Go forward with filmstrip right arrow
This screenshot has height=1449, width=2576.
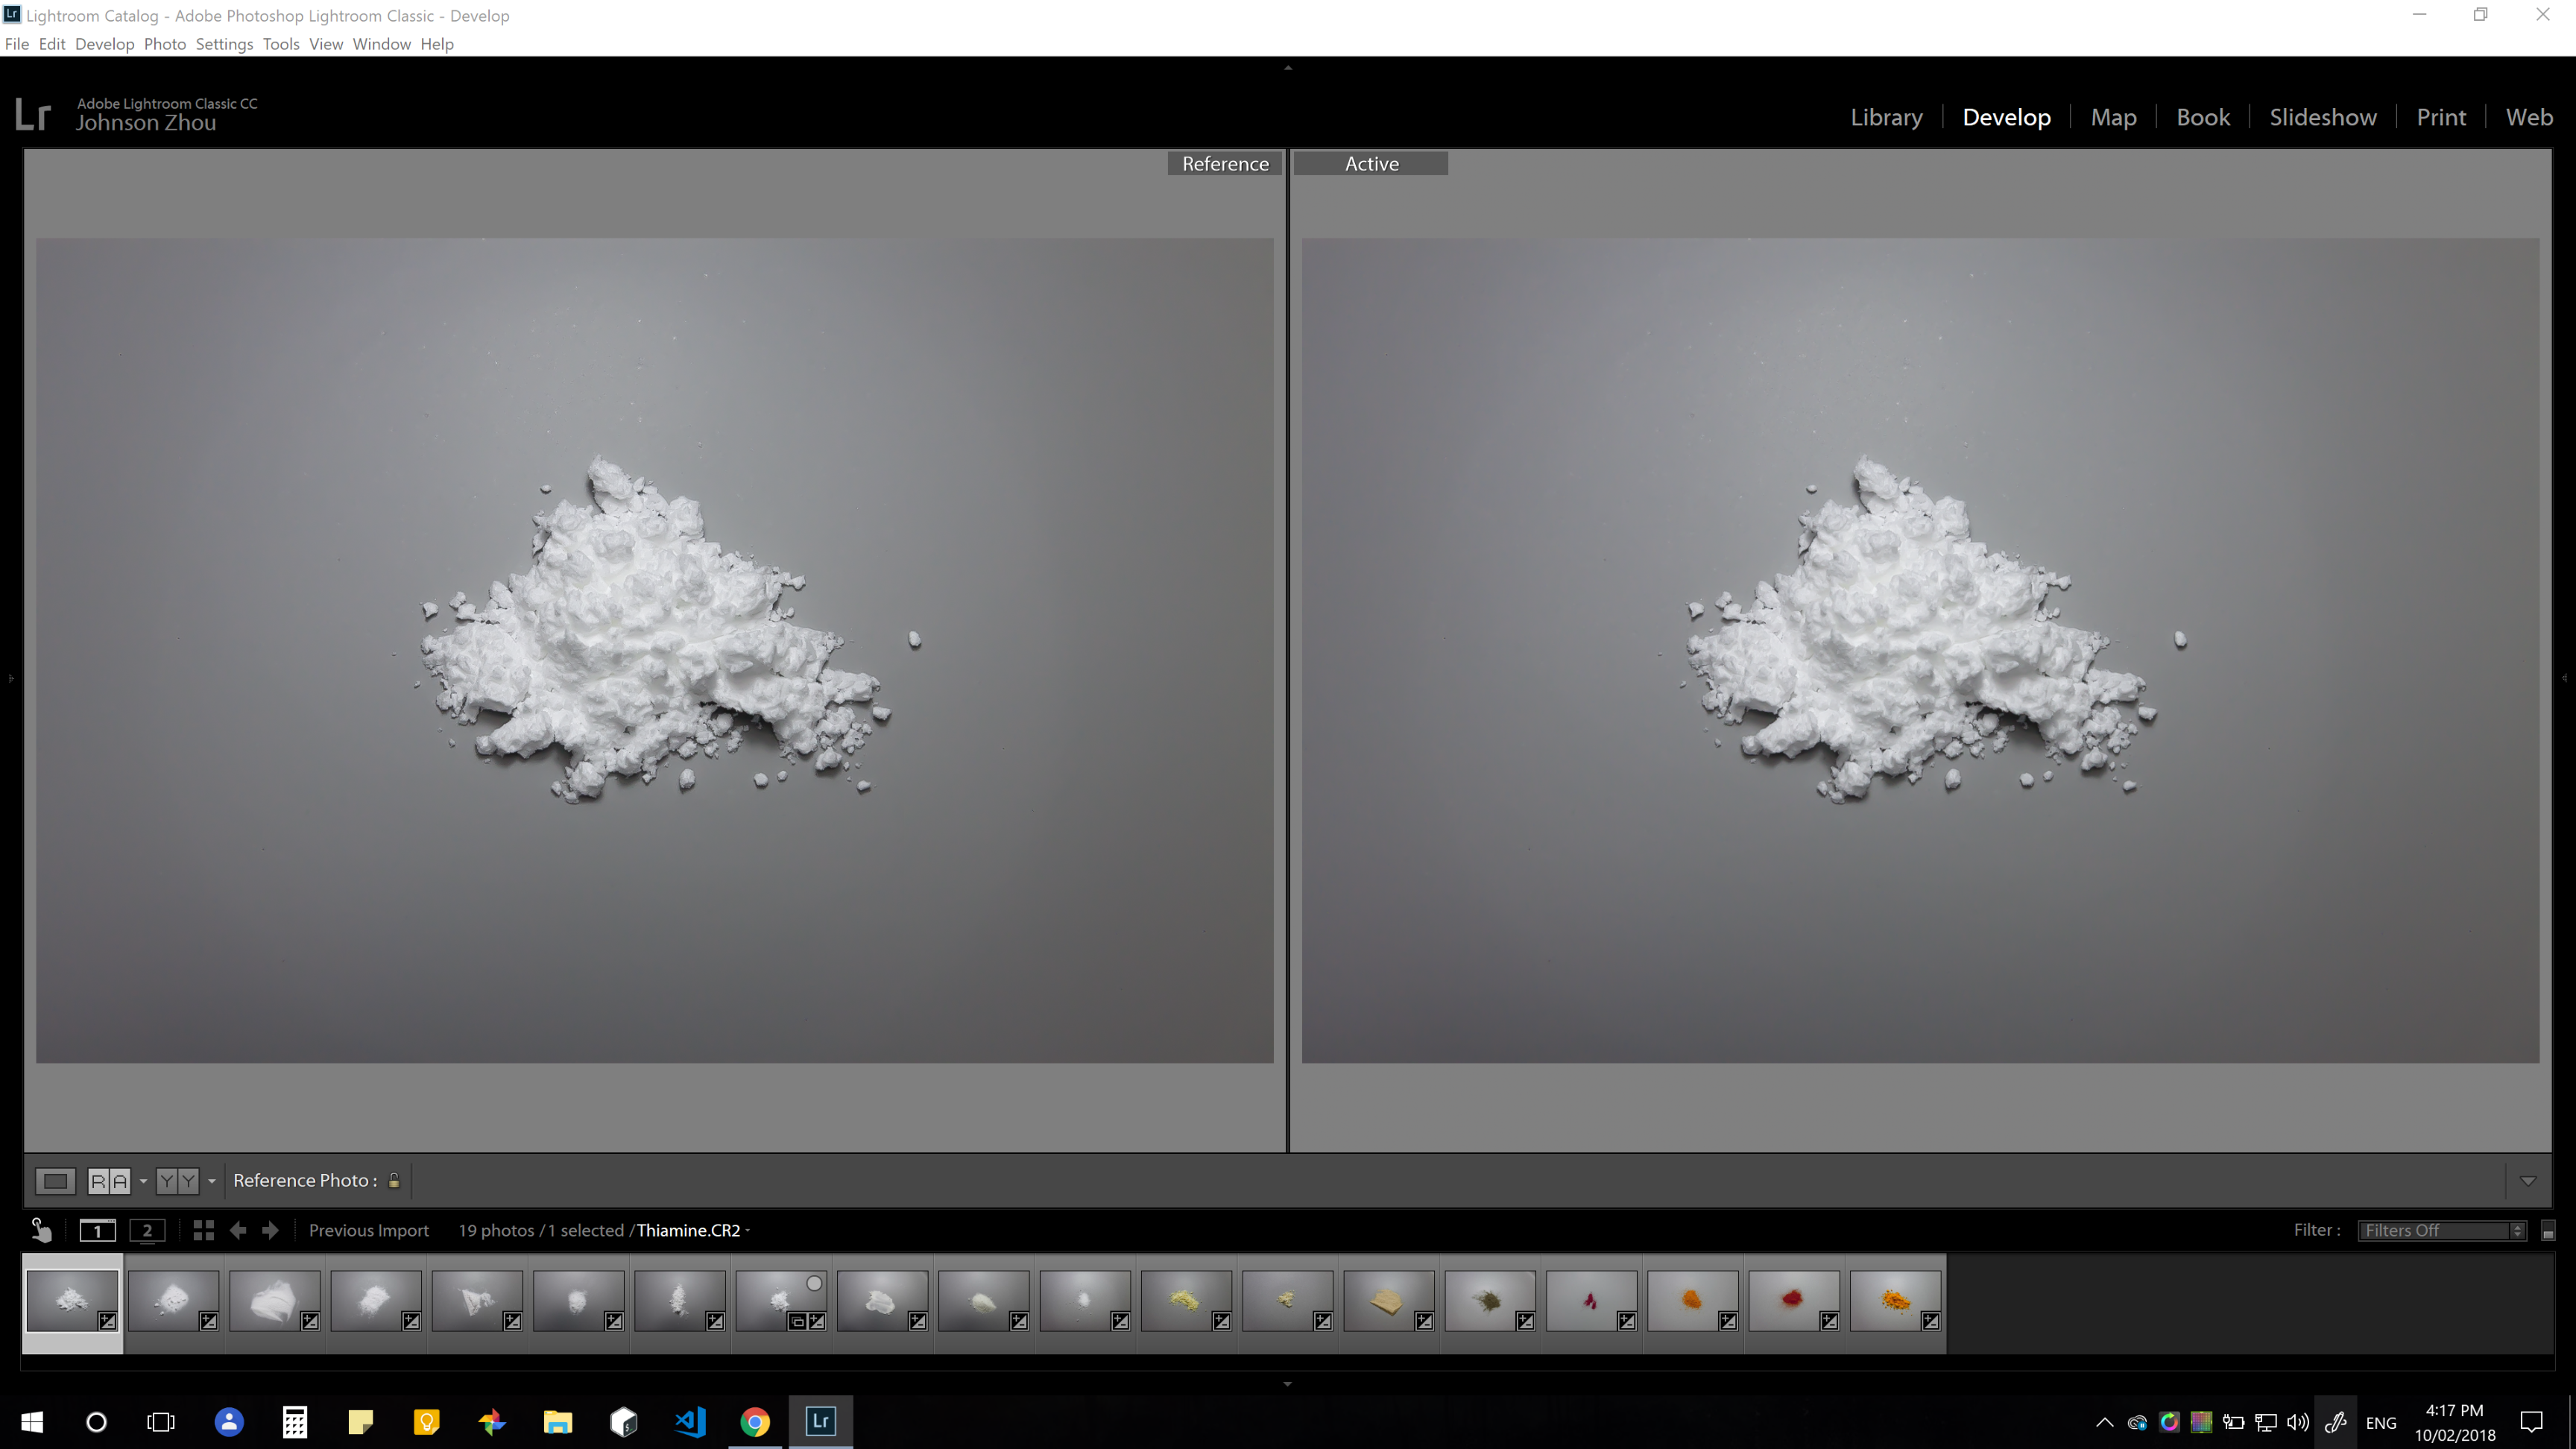click(270, 1230)
